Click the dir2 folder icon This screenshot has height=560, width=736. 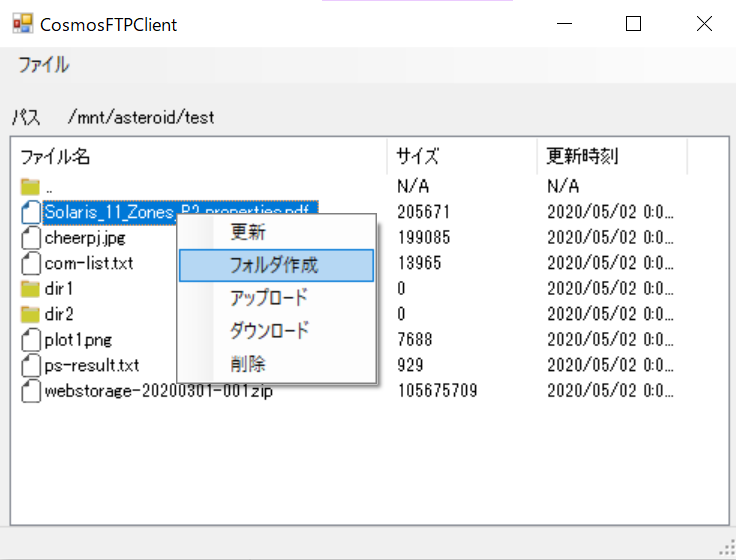pos(30,314)
